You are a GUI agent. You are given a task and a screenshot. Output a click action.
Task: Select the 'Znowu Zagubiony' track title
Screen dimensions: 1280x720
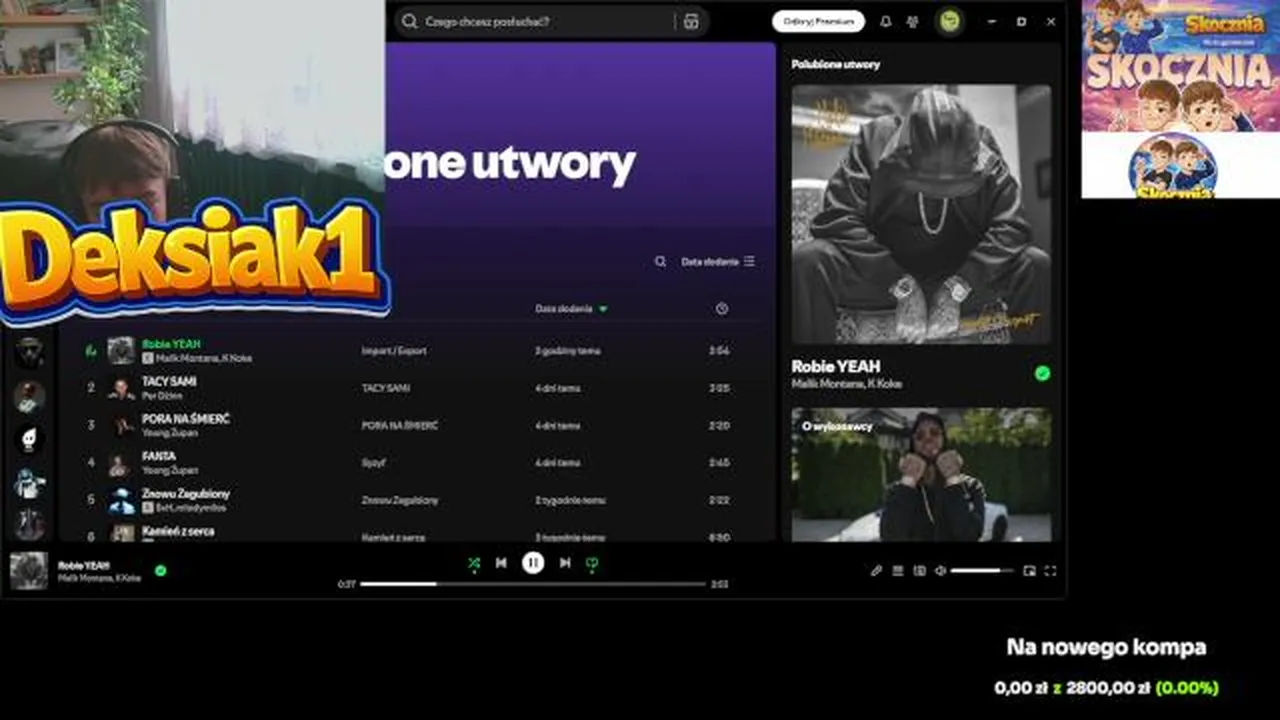point(186,494)
